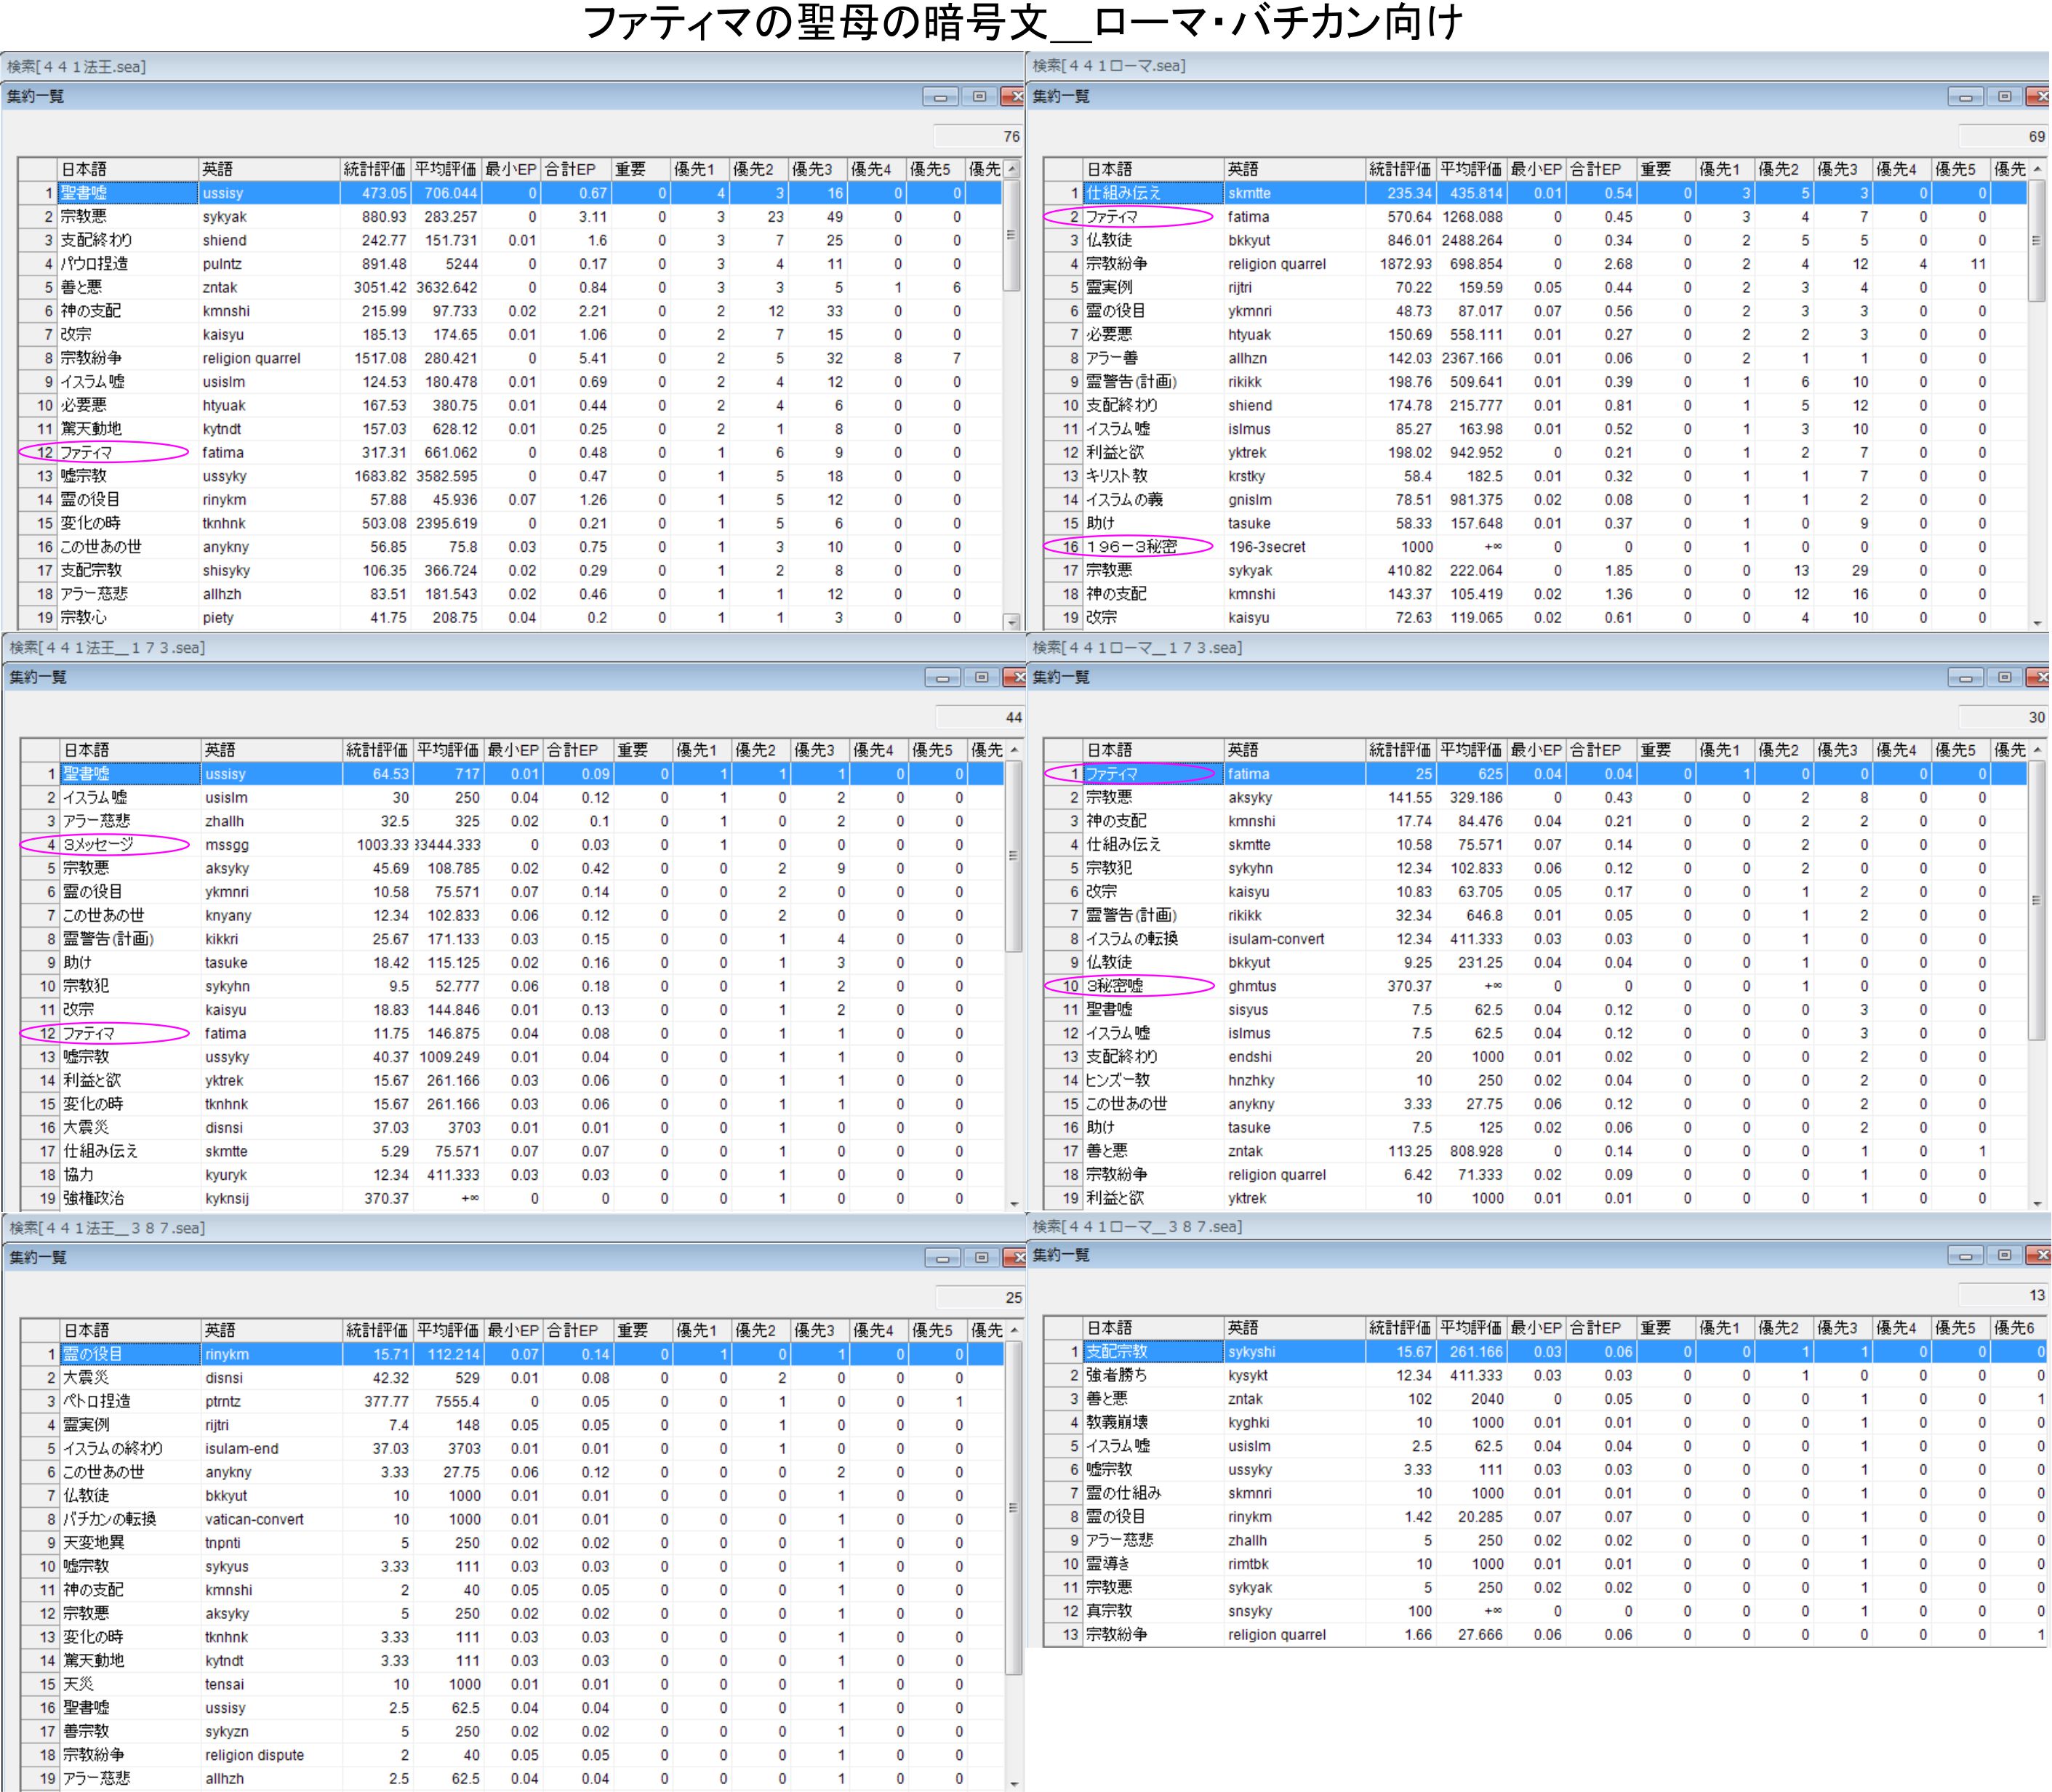Click count field showing 76
The image size is (2052, 1792).
978,136
